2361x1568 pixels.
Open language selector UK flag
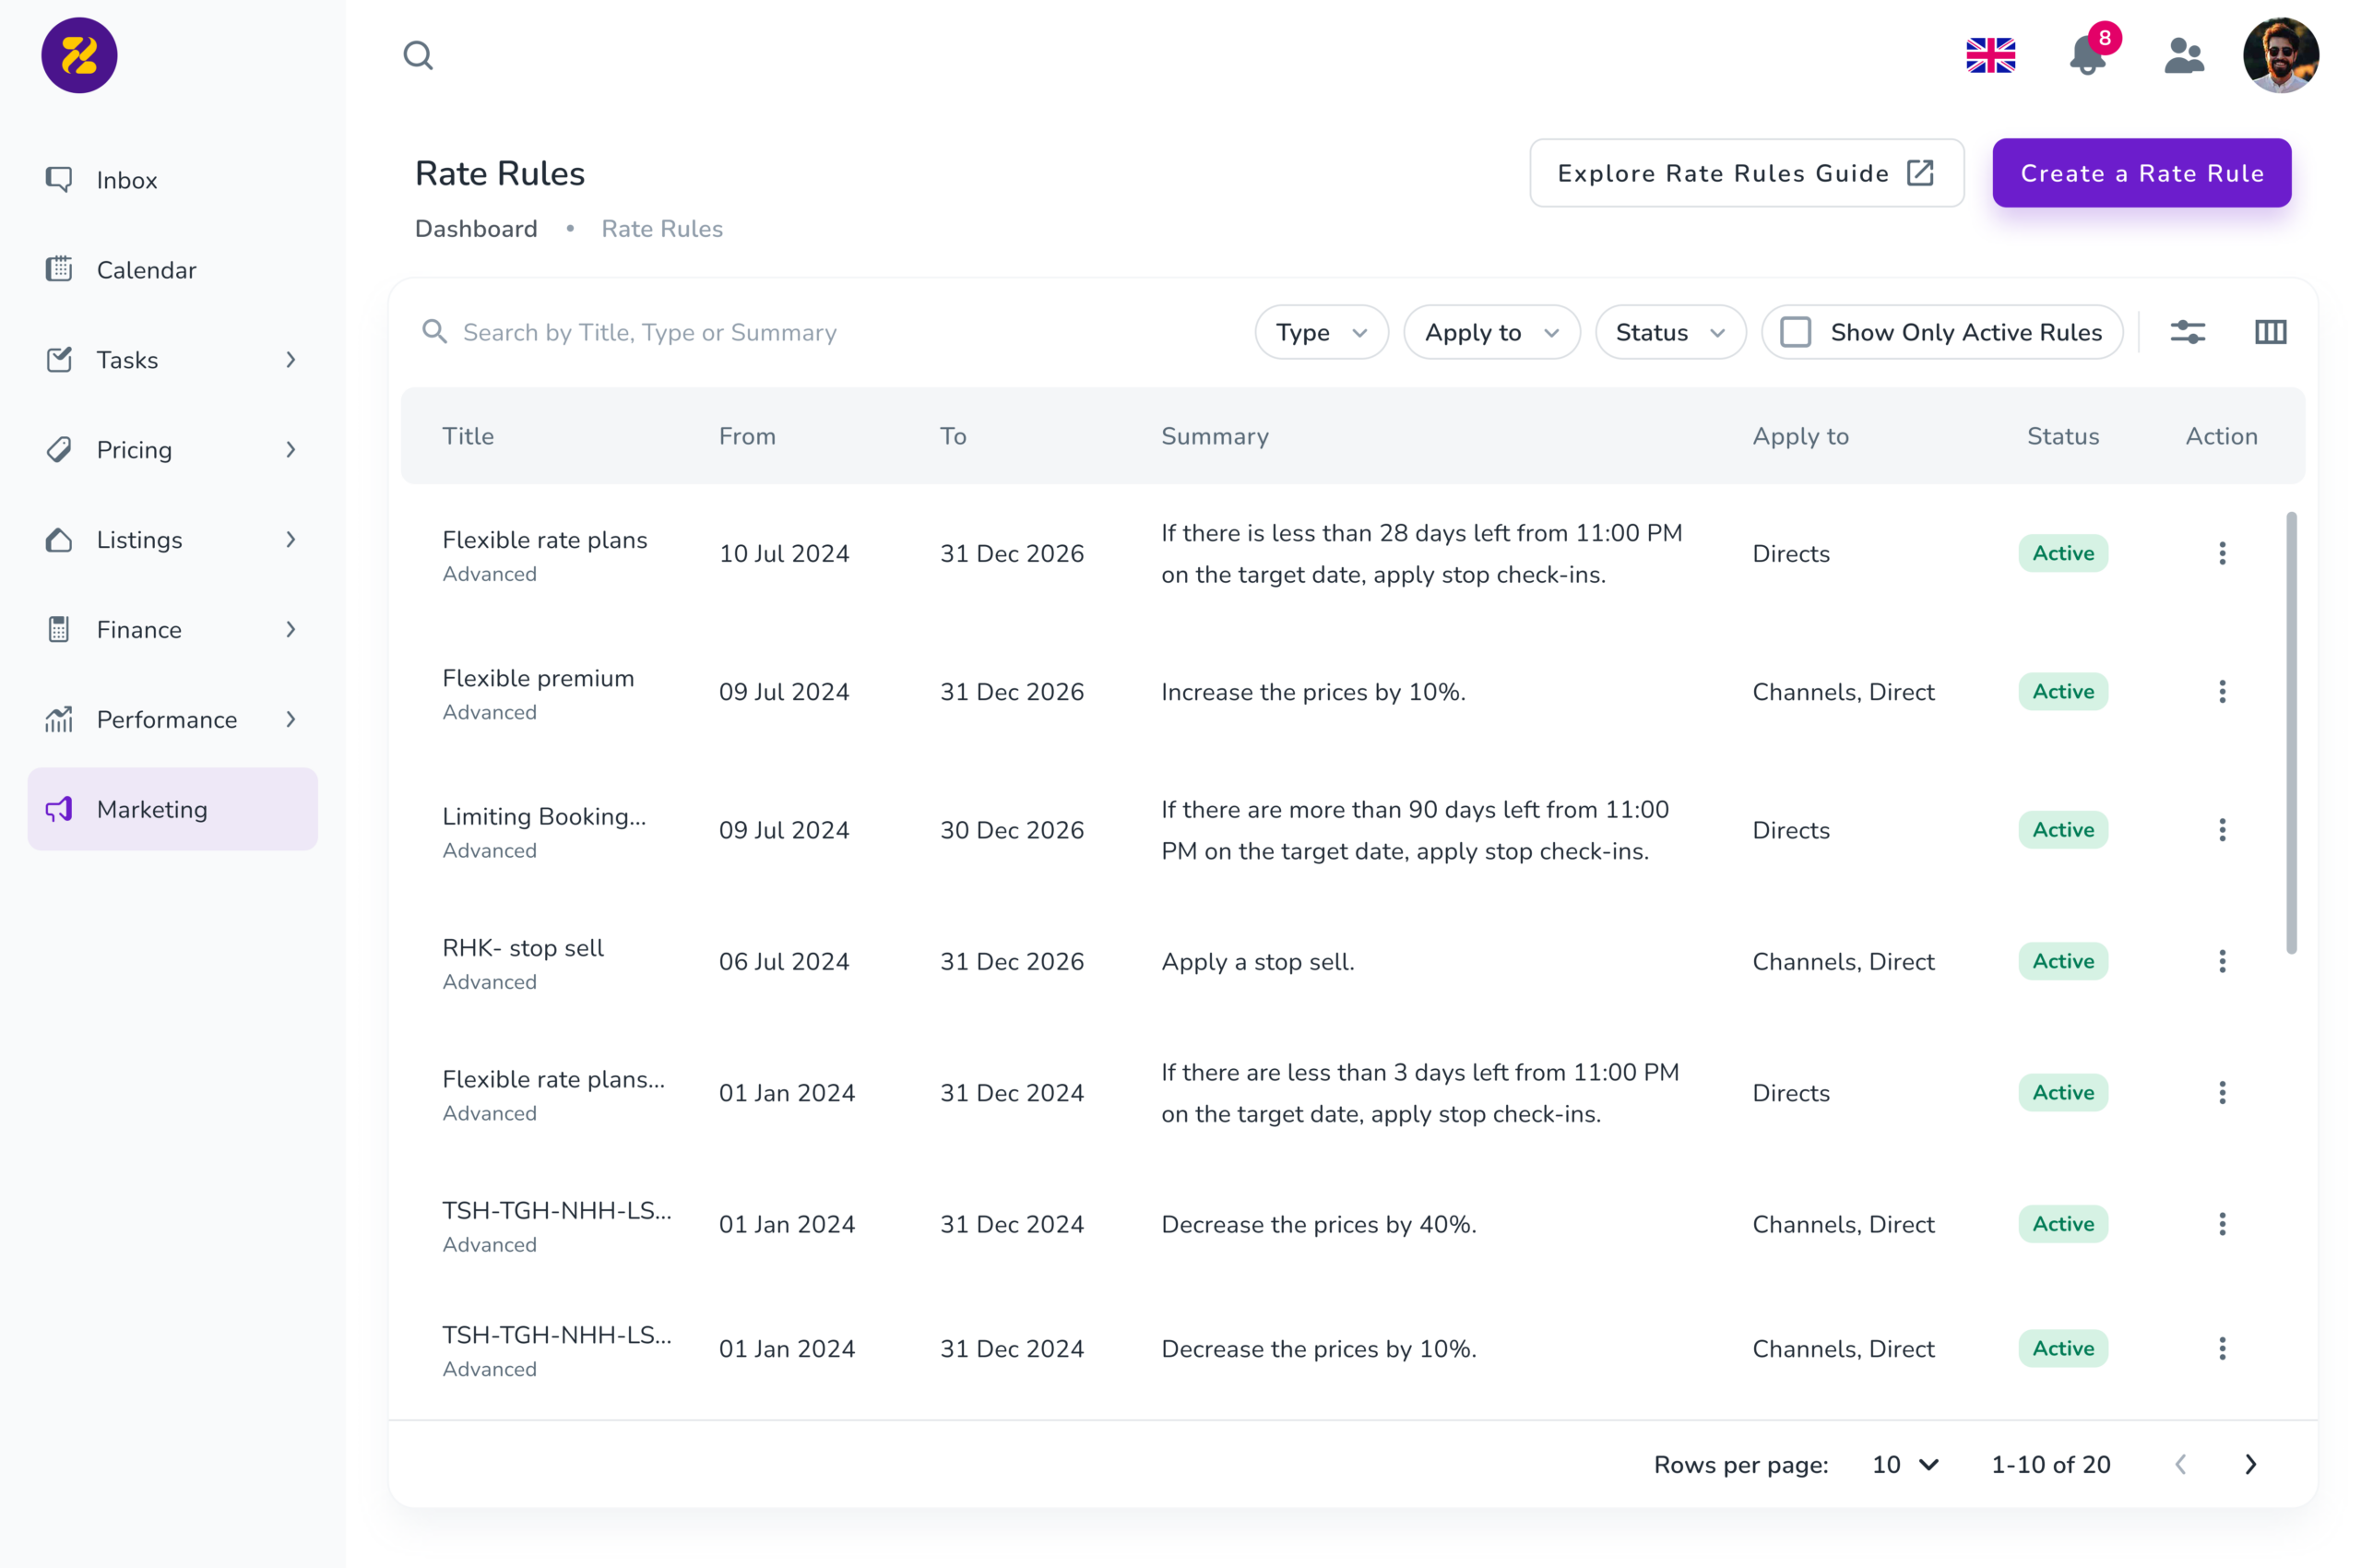[1990, 55]
